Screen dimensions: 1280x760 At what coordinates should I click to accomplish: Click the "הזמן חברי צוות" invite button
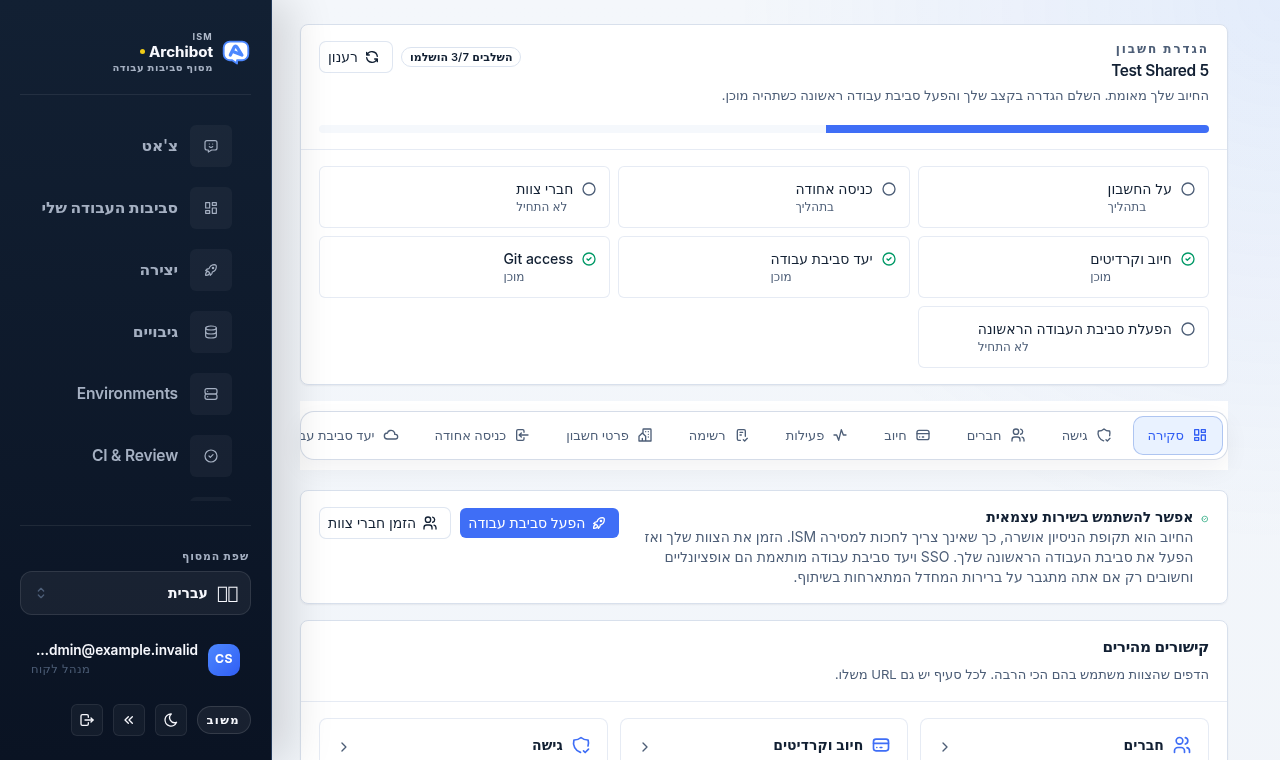385,523
